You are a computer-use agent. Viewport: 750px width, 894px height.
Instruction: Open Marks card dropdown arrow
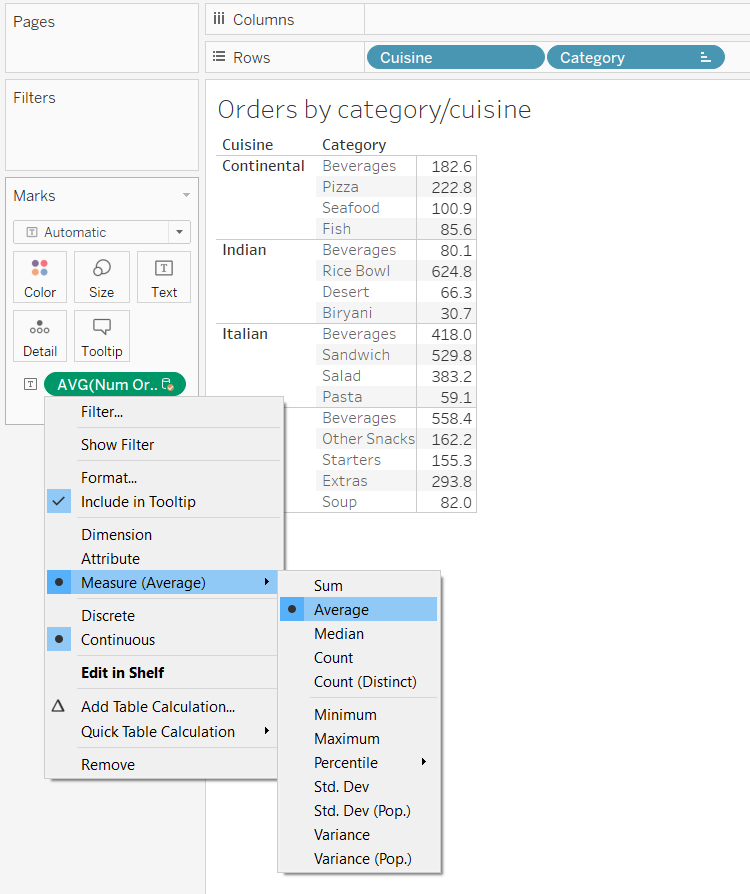point(186,195)
